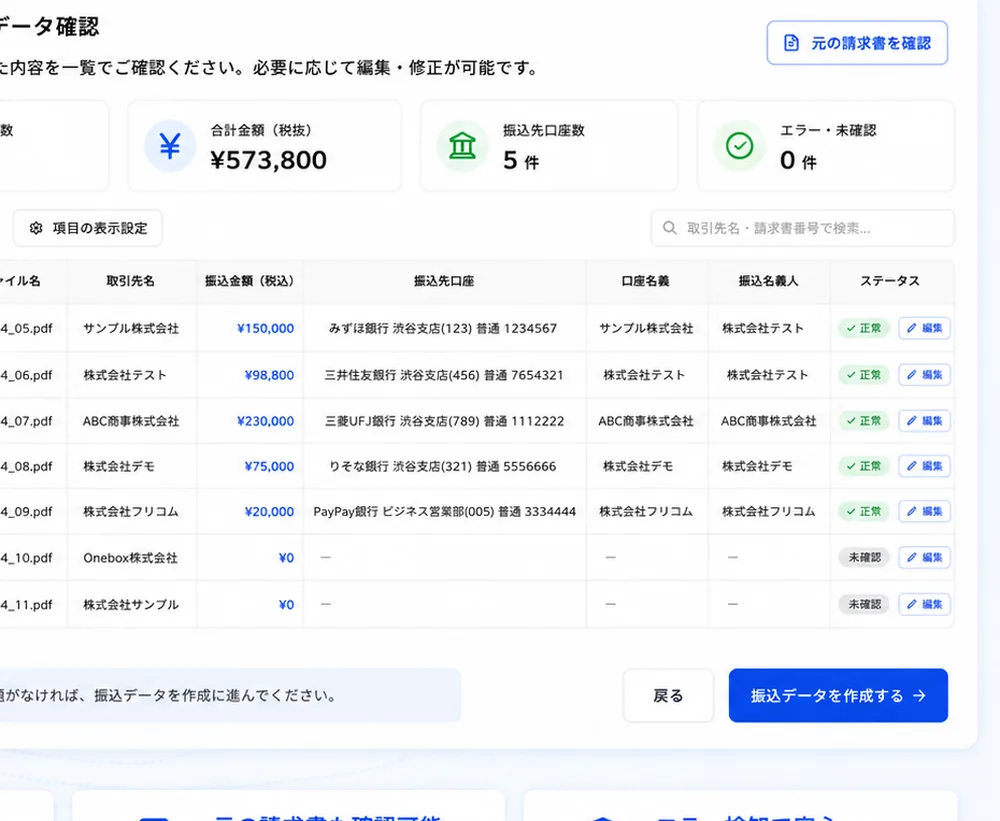Click the 4_10.pdf file name

[26, 557]
